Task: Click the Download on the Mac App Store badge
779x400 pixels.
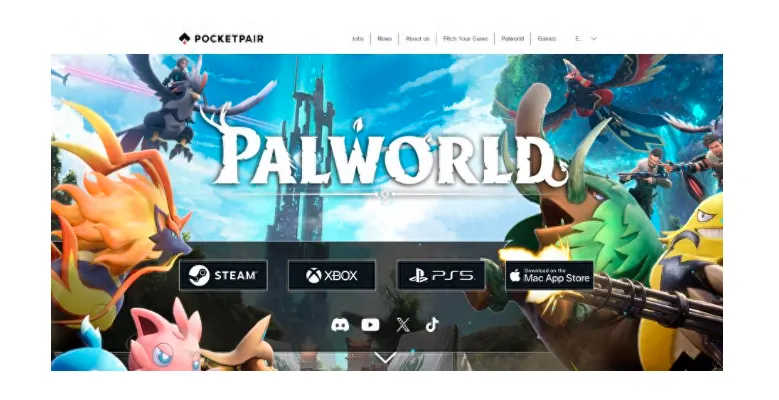Action: [x=549, y=275]
